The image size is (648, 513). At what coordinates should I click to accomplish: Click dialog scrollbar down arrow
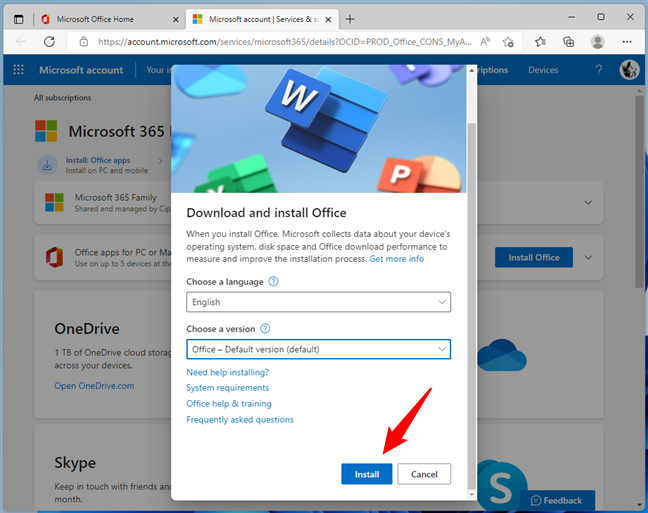pyautogui.click(x=472, y=494)
